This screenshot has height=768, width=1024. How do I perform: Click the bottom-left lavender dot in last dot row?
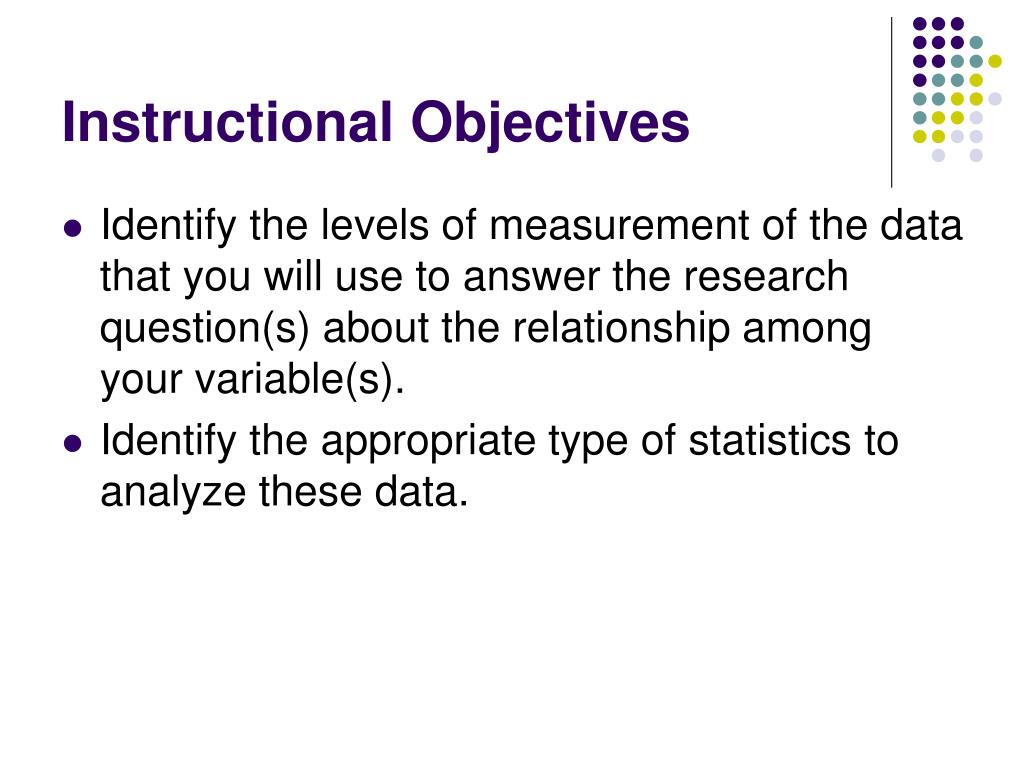point(938,155)
